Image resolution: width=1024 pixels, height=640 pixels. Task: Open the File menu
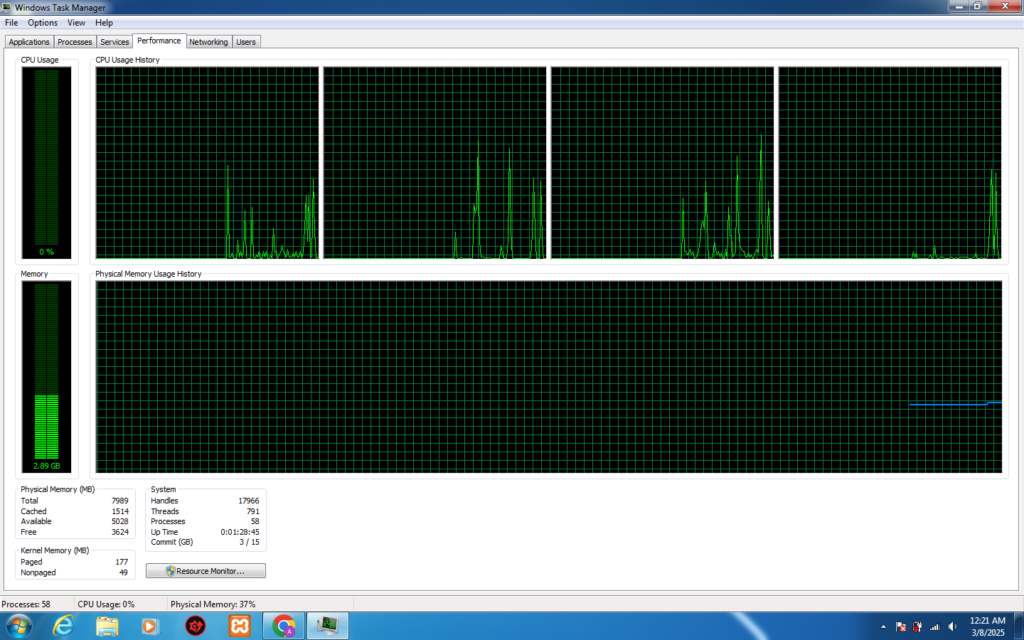(x=11, y=23)
